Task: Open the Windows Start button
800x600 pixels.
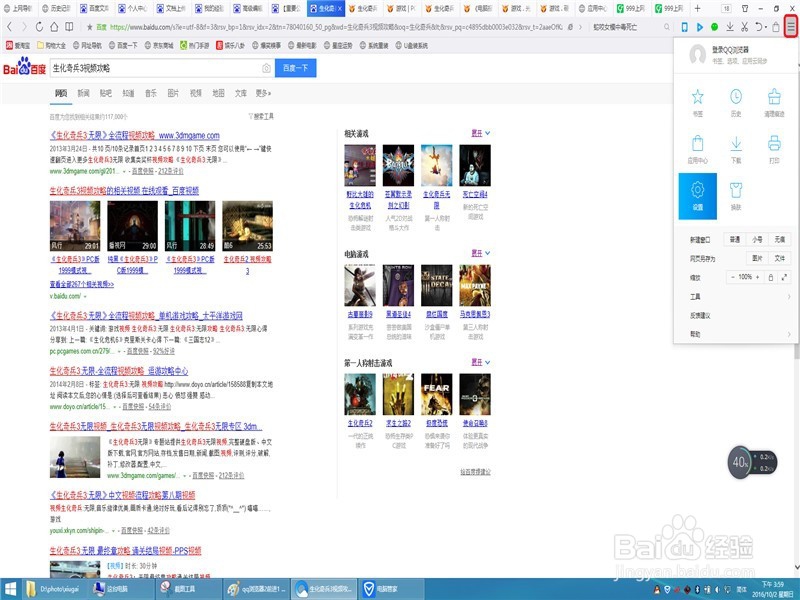Action: point(10,589)
